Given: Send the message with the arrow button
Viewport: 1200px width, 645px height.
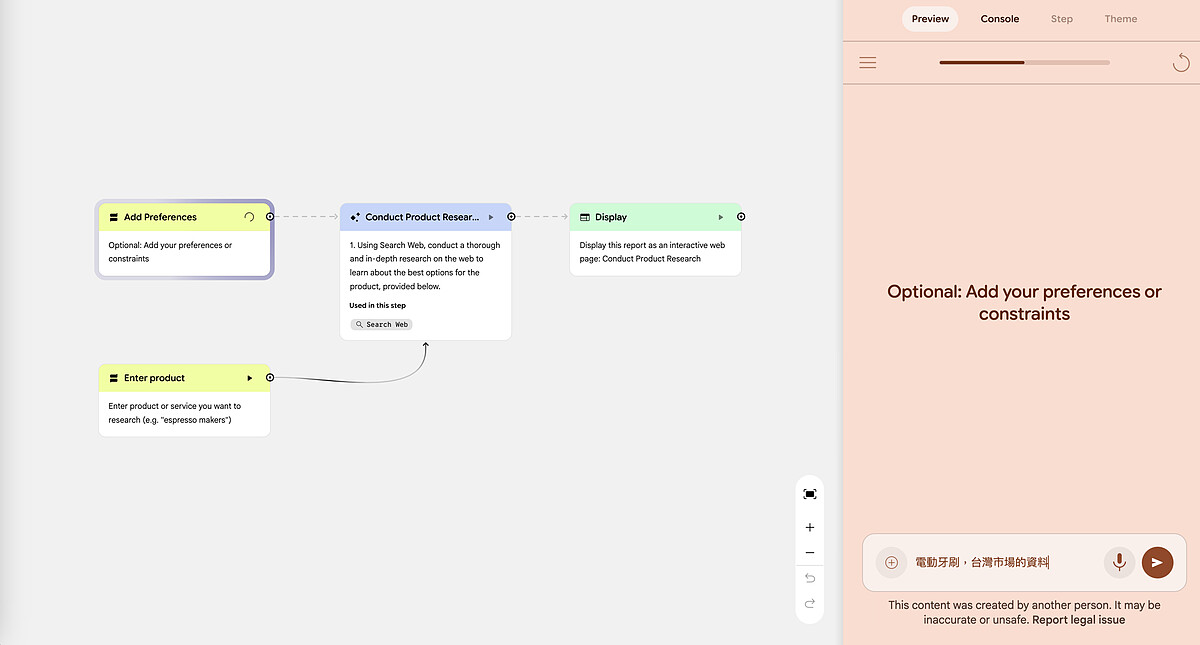Looking at the screenshot, I should (x=1157, y=562).
